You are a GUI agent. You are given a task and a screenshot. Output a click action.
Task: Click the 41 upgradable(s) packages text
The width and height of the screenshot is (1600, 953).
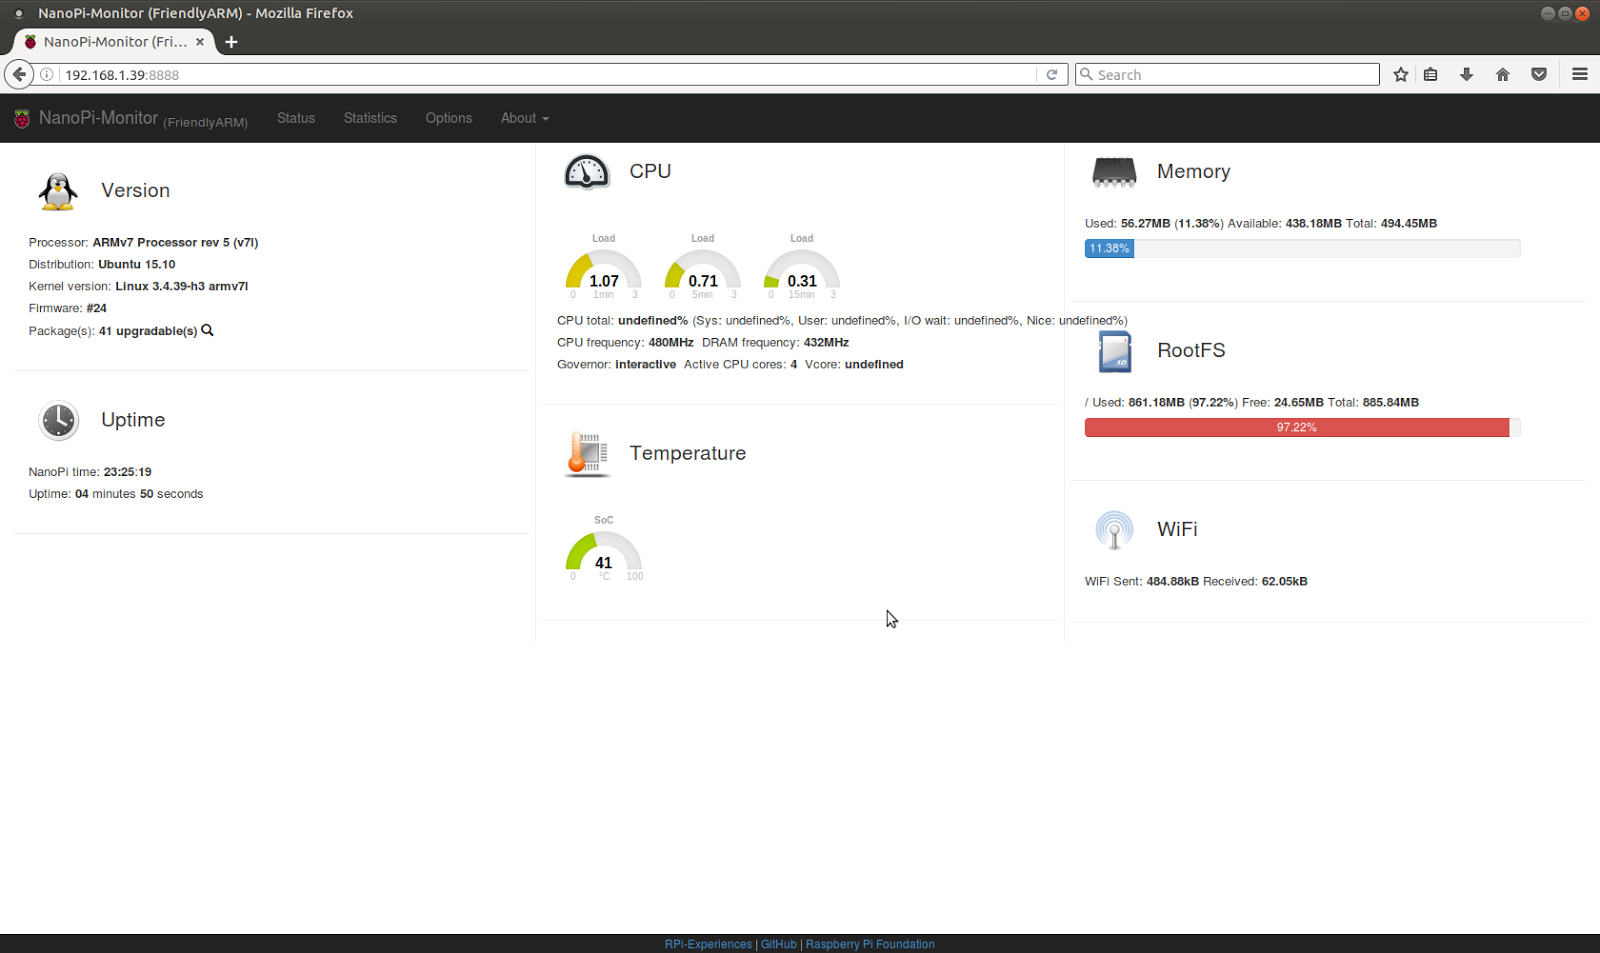click(148, 331)
